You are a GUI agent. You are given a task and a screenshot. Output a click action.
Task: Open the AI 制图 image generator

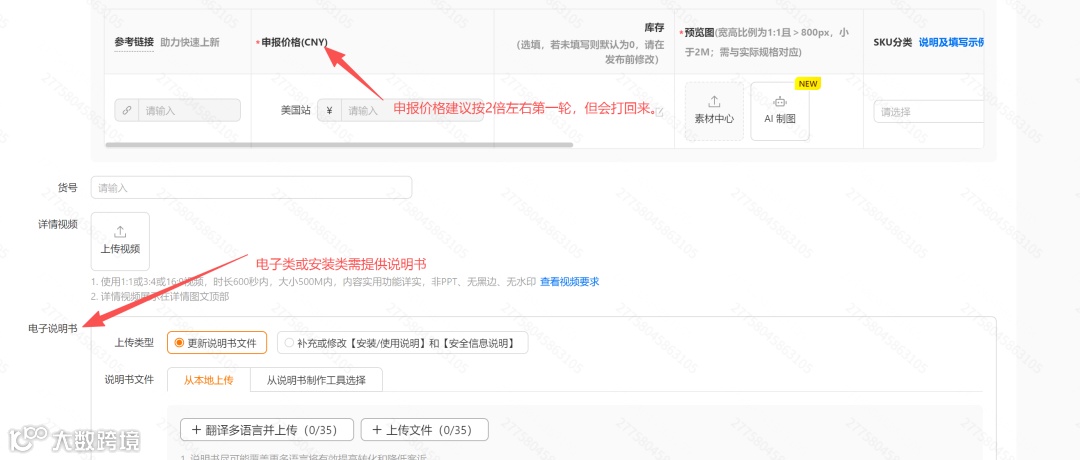coord(780,111)
